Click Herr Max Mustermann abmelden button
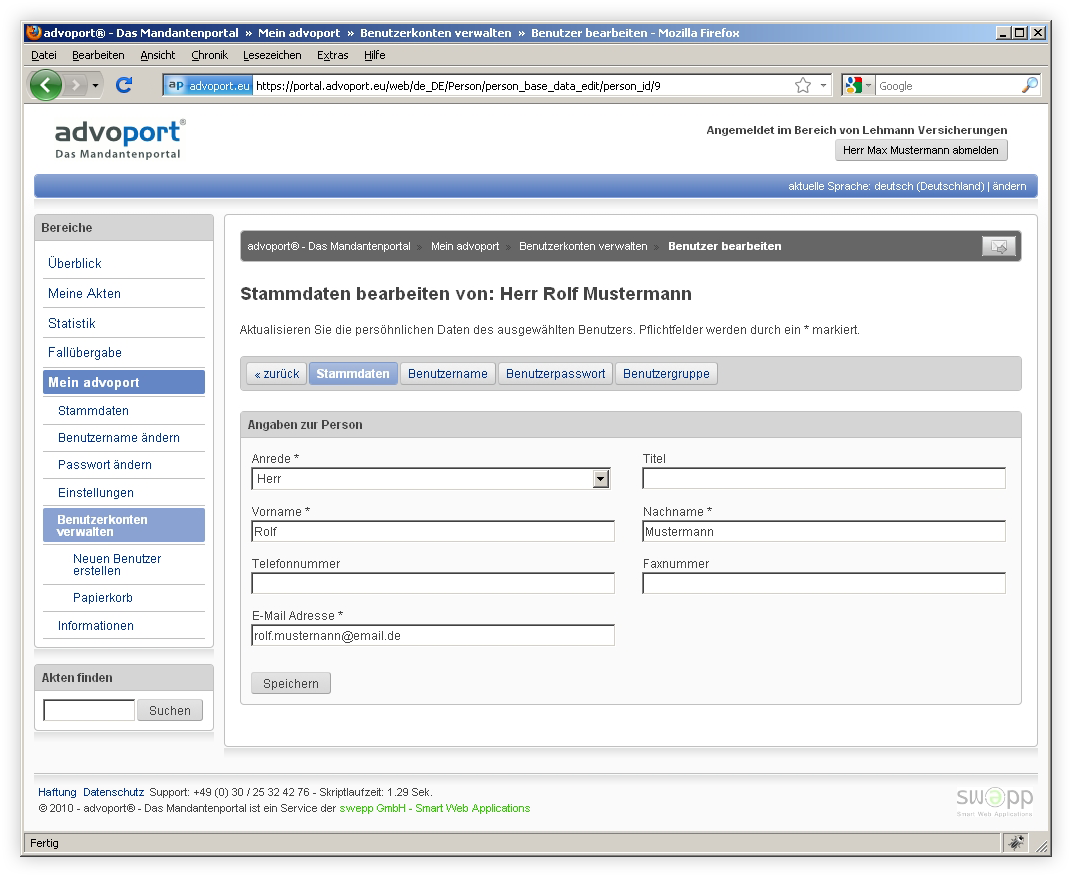 (921, 150)
